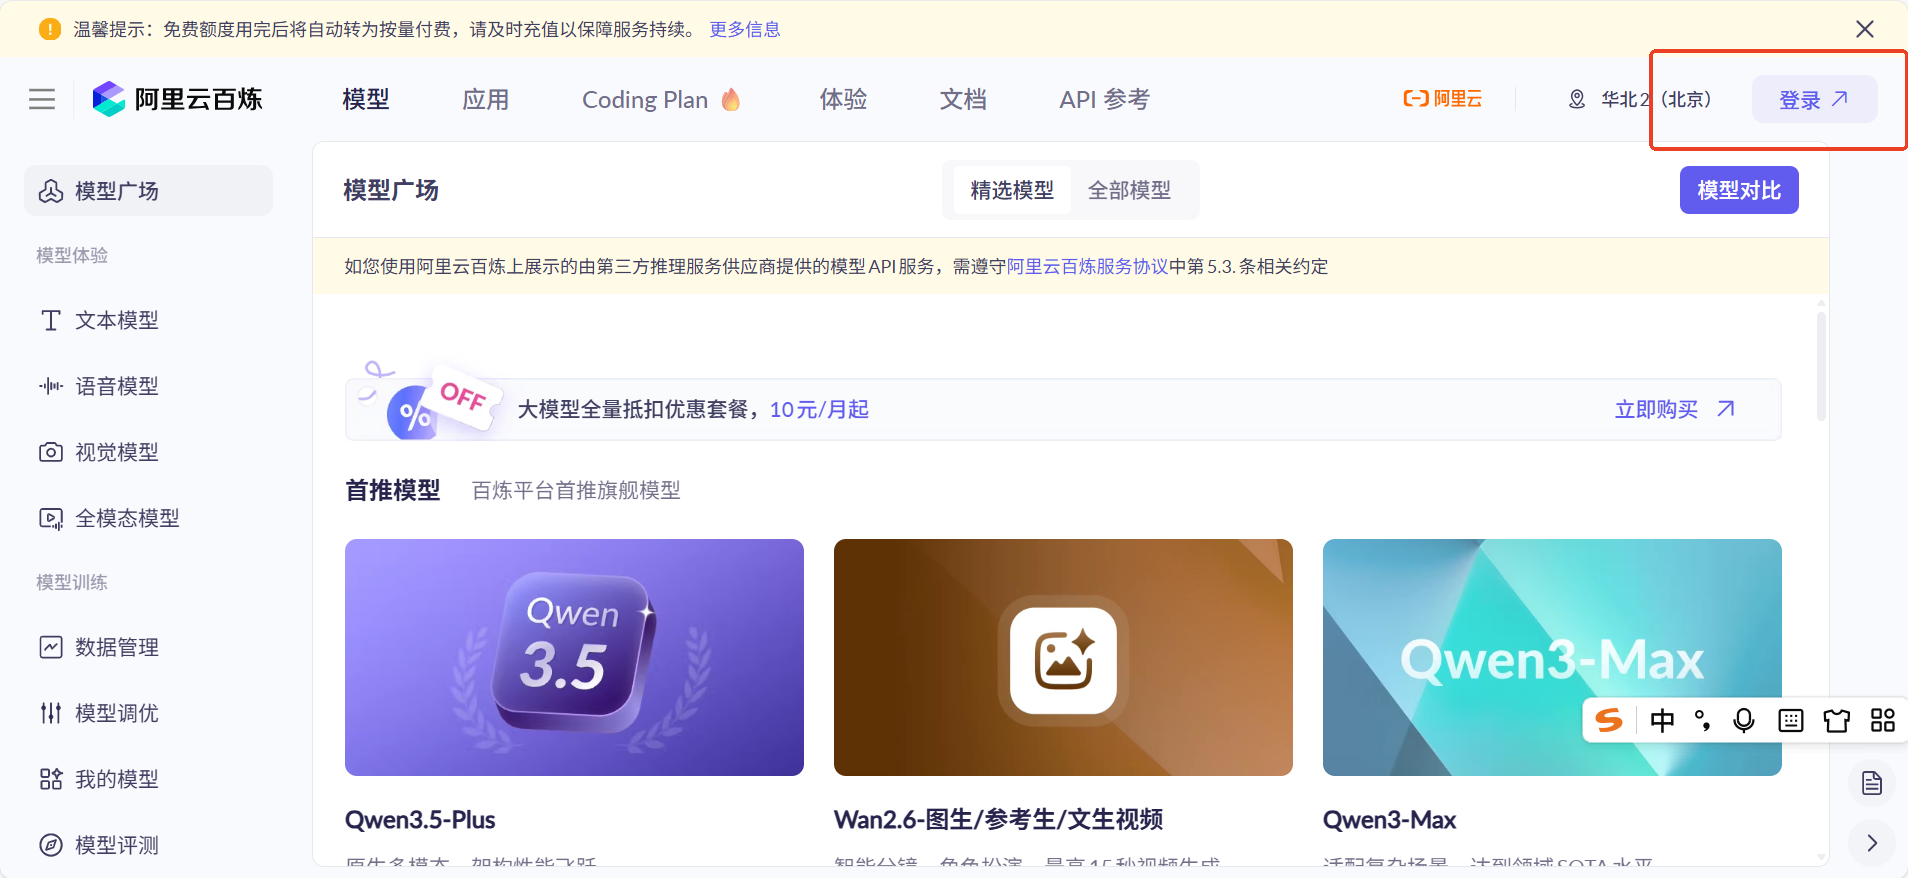Screen dimensions: 1908x878
Task: Click the 模型对比 button
Action: [1739, 190]
